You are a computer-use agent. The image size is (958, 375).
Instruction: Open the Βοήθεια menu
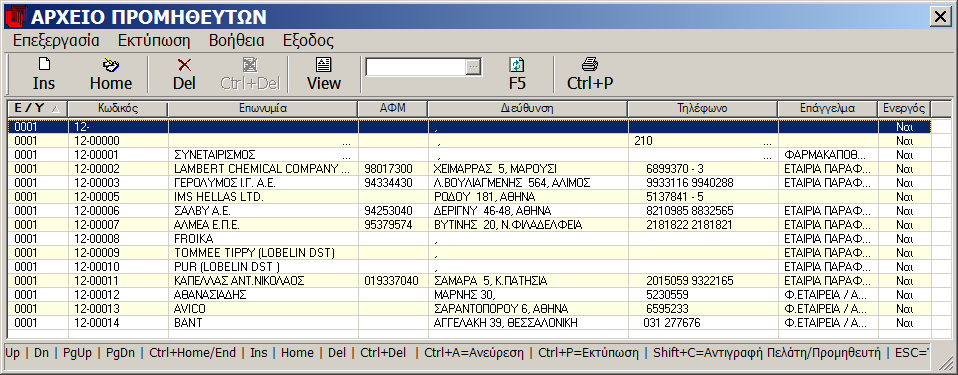(x=236, y=41)
